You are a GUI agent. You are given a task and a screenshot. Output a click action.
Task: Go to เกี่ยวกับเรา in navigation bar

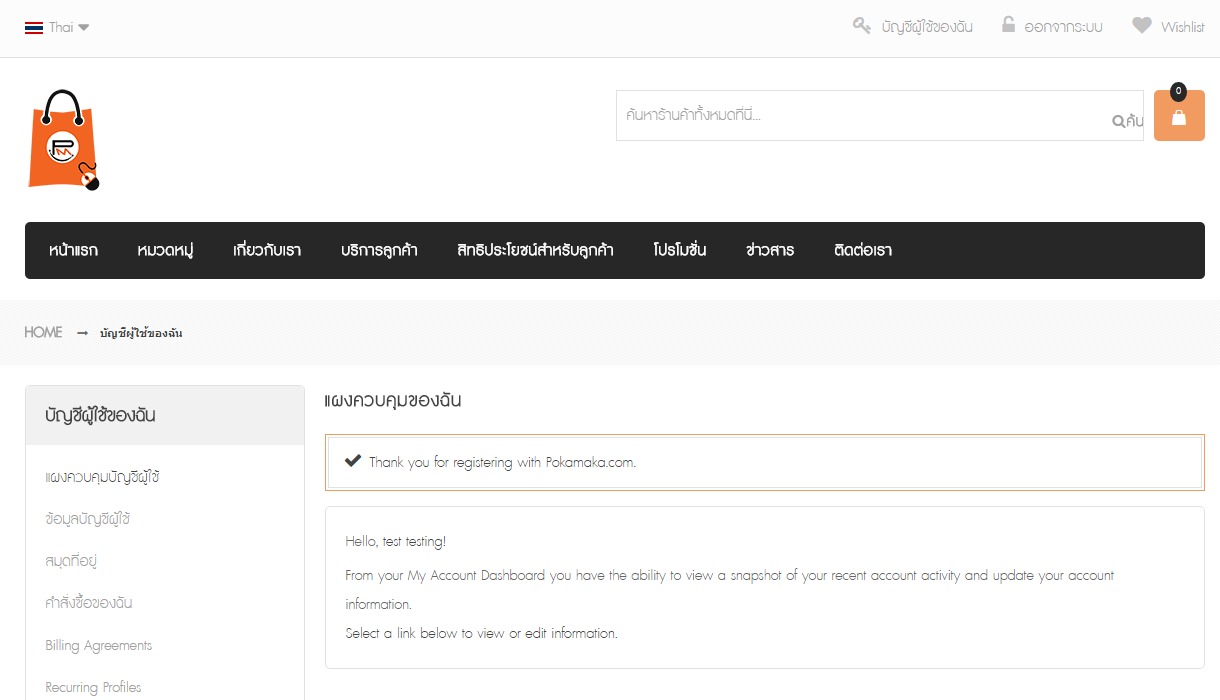pyautogui.click(x=267, y=250)
